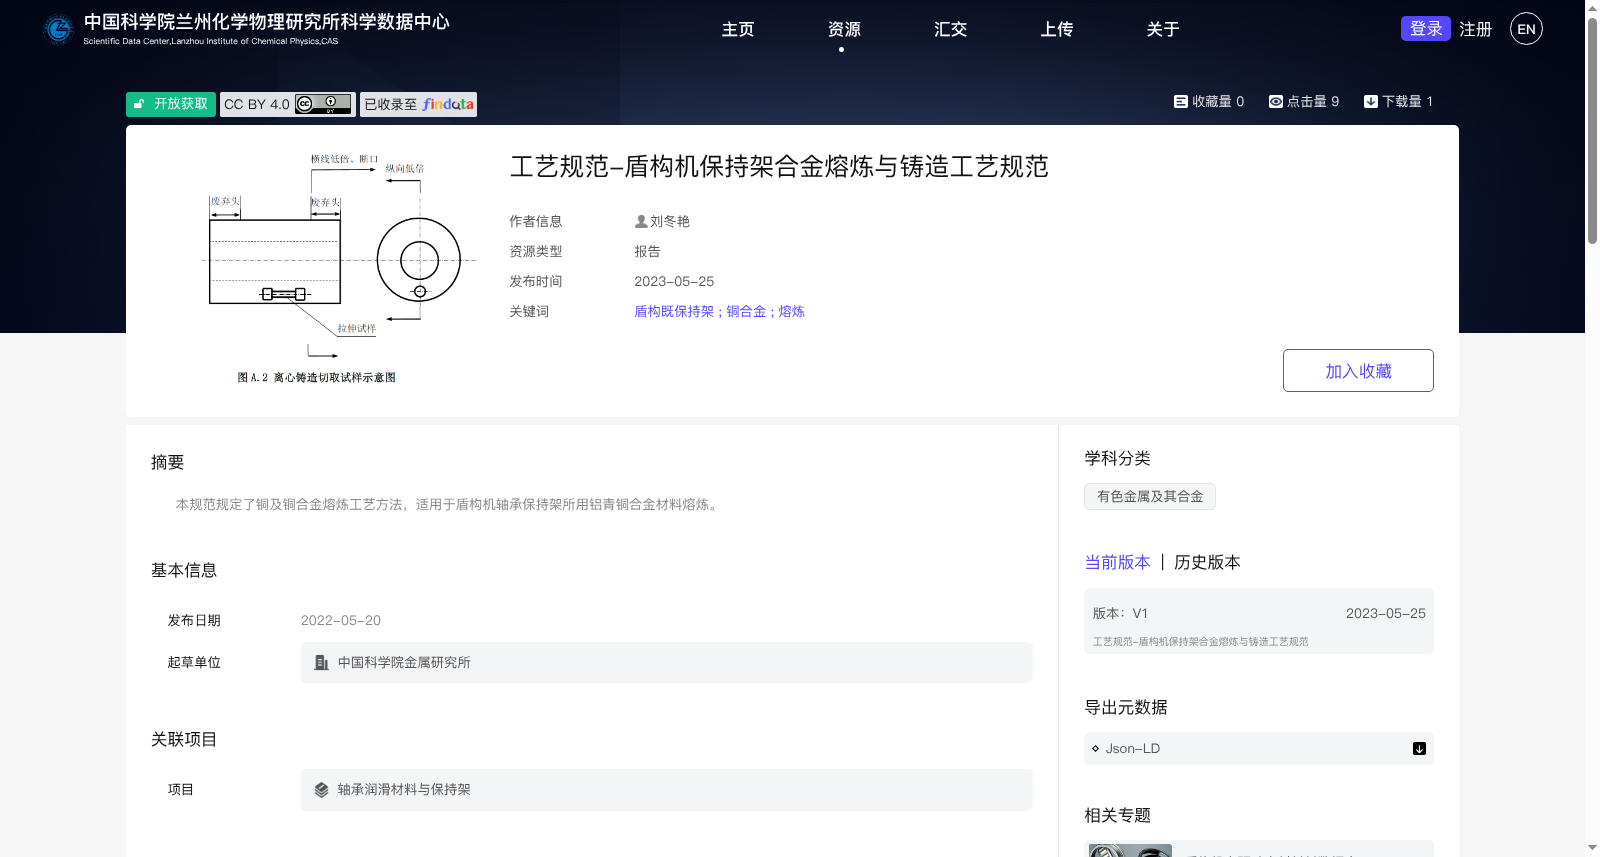Click the 登录 button
This screenshot has height=857, width=1600.
(1426, 29)
